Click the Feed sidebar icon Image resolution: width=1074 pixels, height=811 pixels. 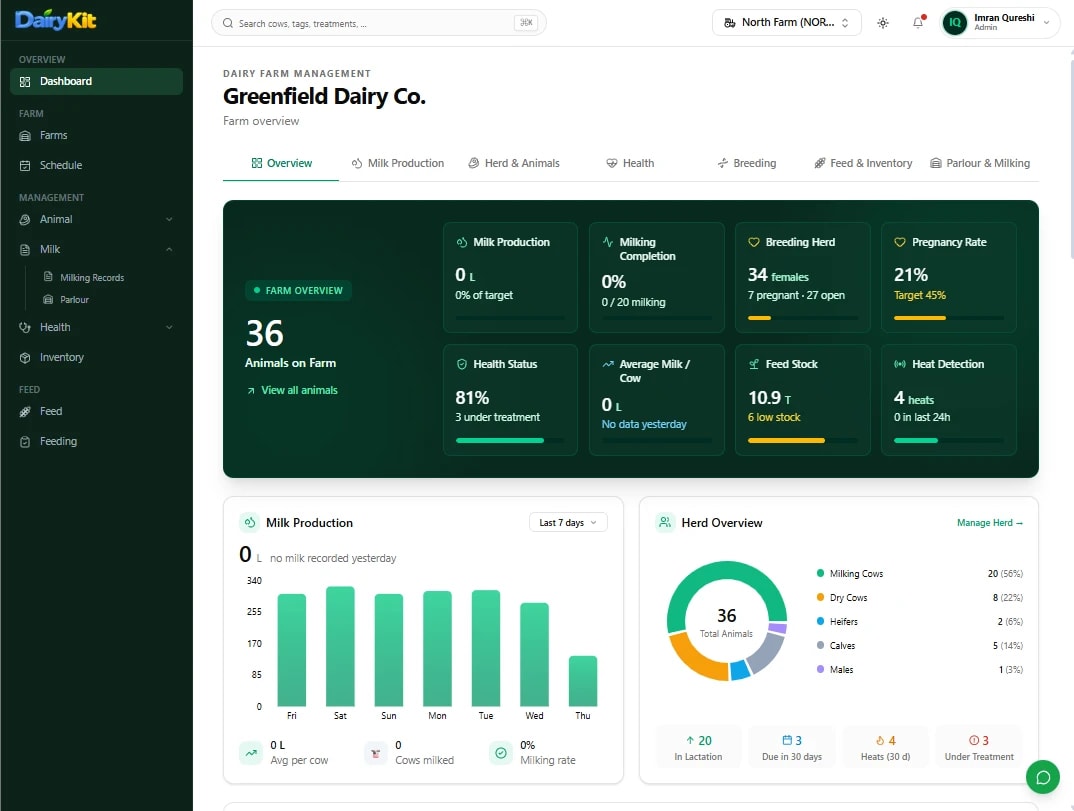pos(25,412)
